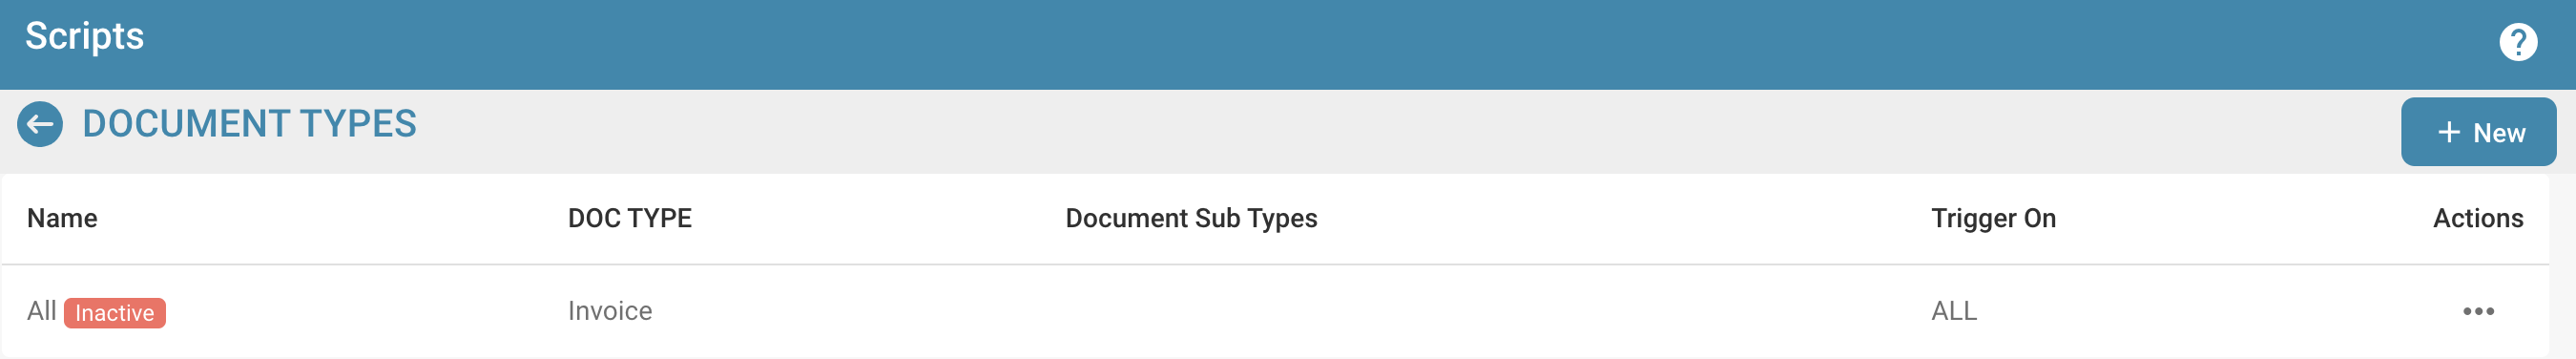The height and width of the screenshot is (359, 2576).
Task: Open the help question mark icon
Action: tap(2517, 42)
